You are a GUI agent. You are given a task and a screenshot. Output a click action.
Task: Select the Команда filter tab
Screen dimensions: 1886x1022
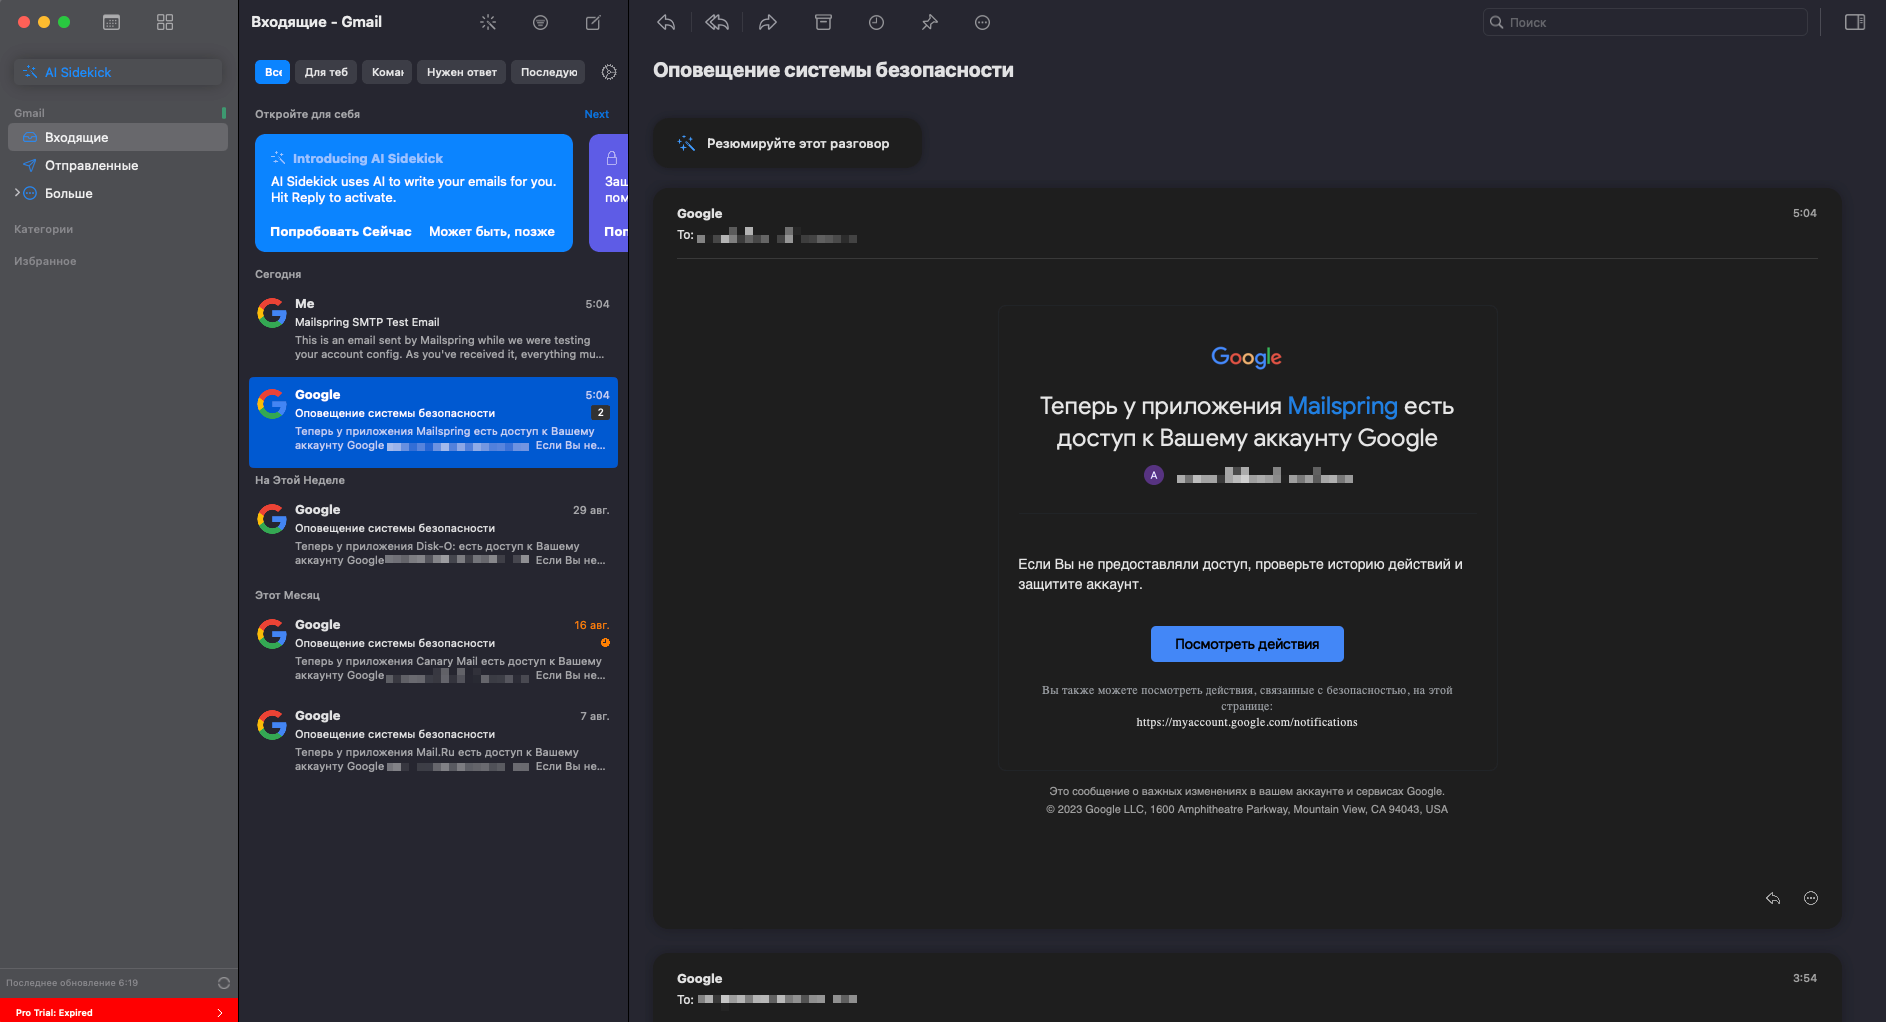click(388, 72)
